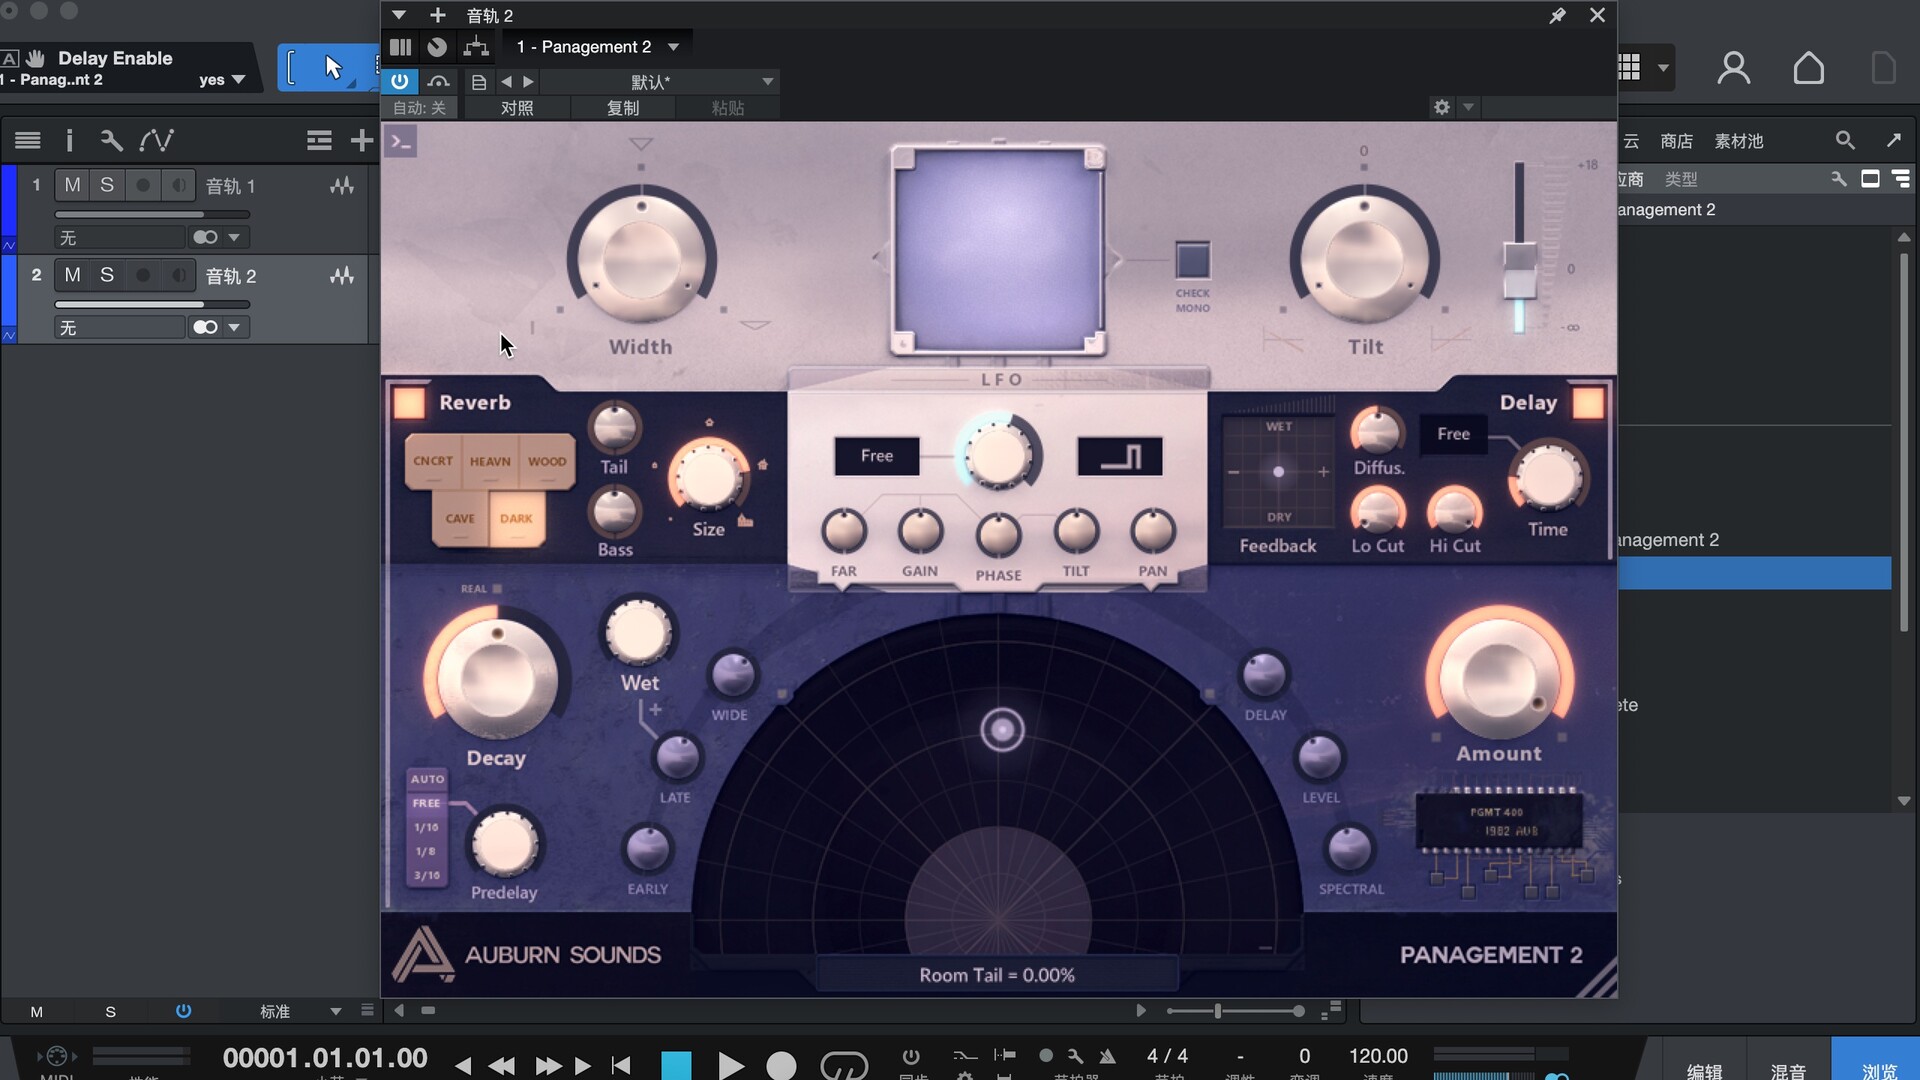The height and width of the screenshot is (1080, 1920).
Task: Open the 标准 mode dropdown
Action: pyautogui.click(x=300, y=1011)
